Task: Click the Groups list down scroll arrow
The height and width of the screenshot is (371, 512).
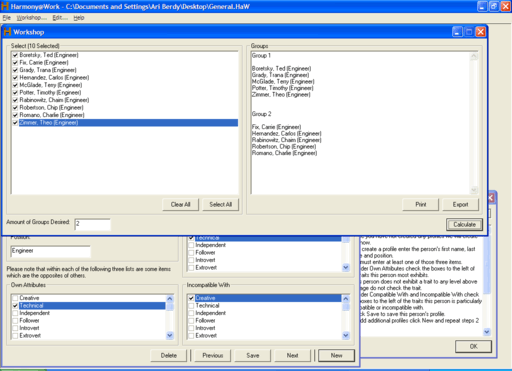Action: [474, 190]
